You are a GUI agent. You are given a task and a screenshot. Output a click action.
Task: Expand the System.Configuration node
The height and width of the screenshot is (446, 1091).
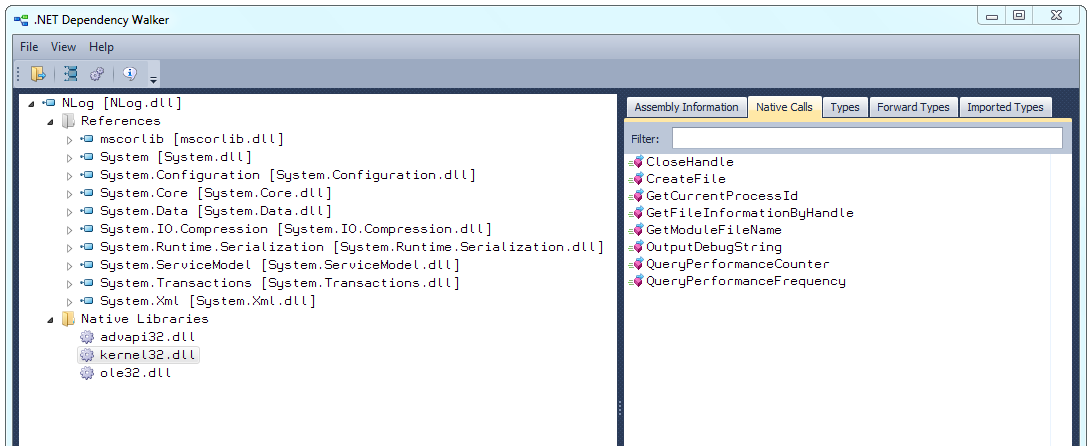[x=69, y=176]
